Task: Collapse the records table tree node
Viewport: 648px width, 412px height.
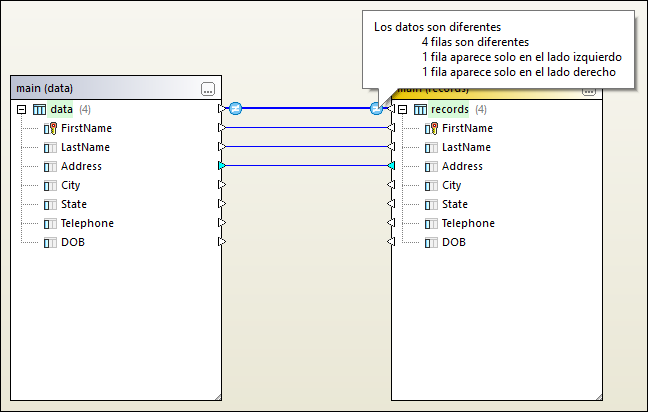Action: point(403,110)
